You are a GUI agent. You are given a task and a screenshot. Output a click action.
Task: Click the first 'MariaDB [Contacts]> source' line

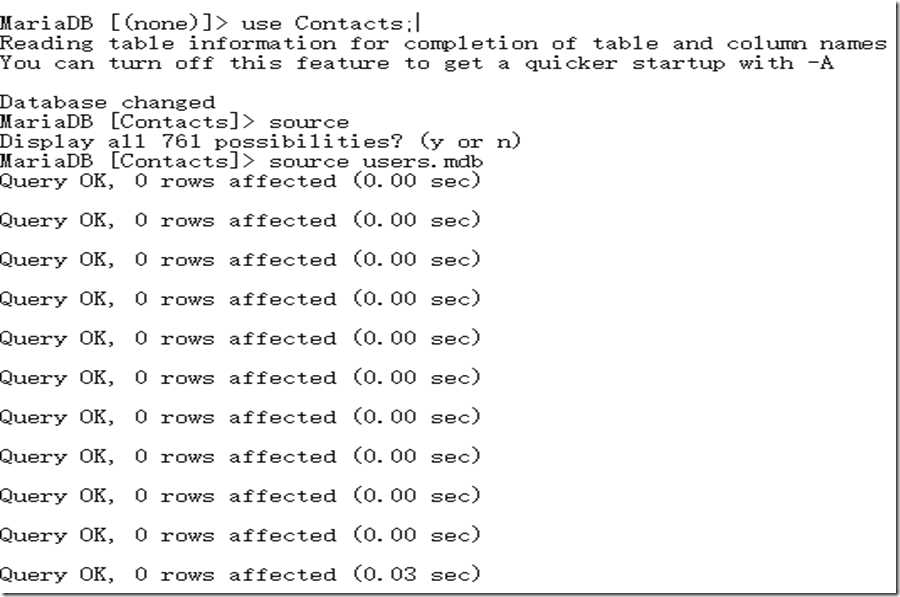click(174, 122)
